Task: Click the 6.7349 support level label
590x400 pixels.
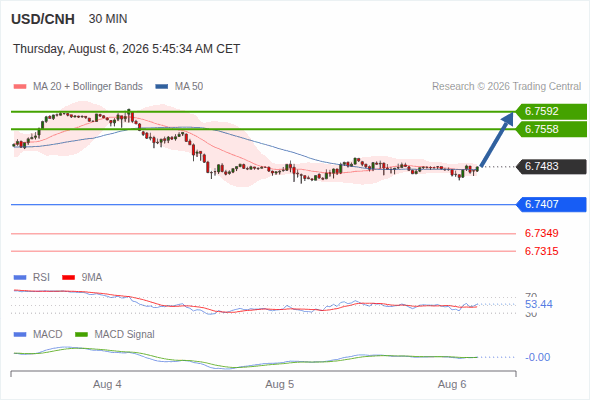Action: (541, 233)
